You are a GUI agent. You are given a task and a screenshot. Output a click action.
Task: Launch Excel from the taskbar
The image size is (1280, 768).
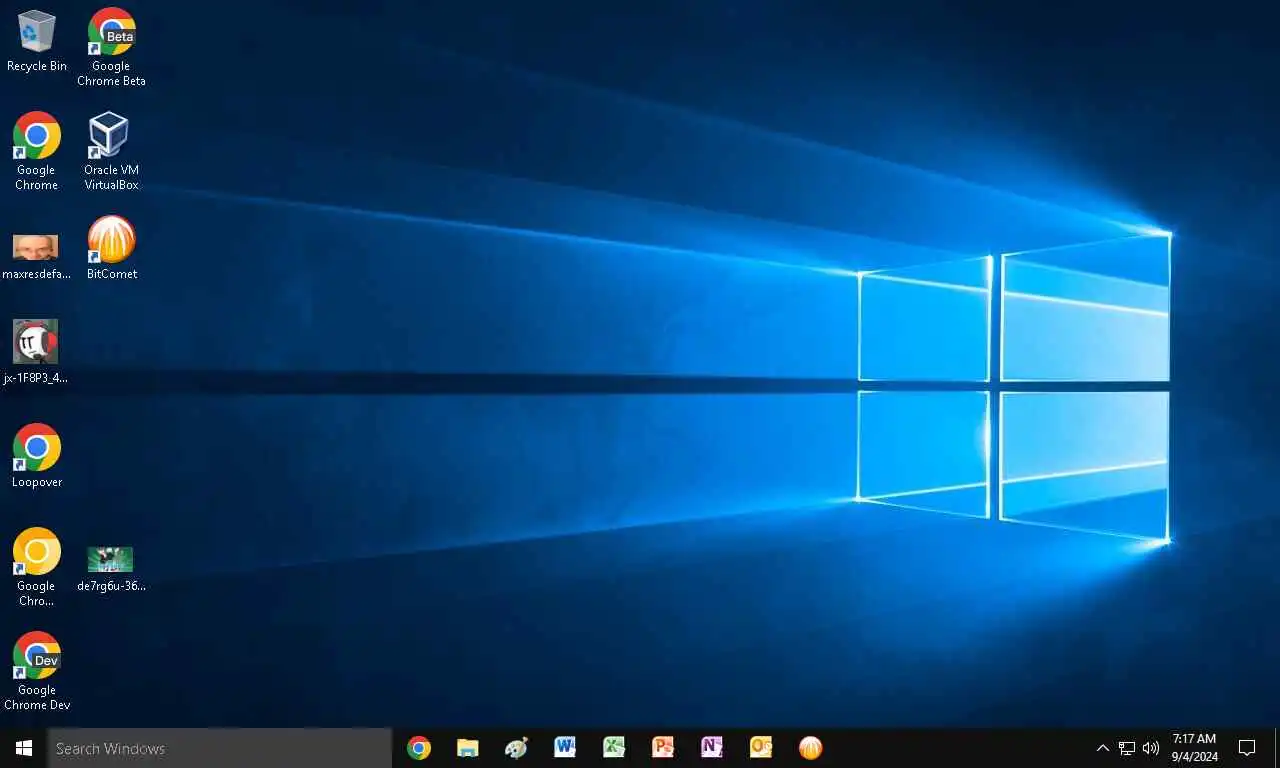tap(614, 748)
